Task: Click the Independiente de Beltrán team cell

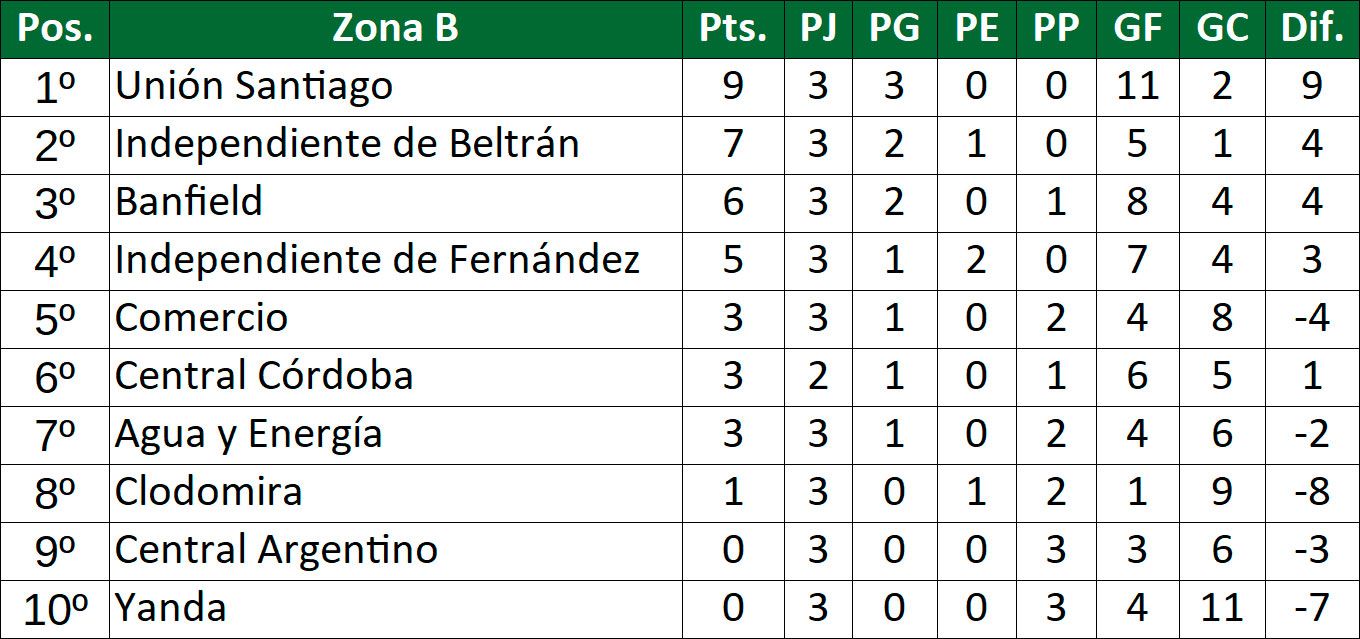Action: click(347, 145)
